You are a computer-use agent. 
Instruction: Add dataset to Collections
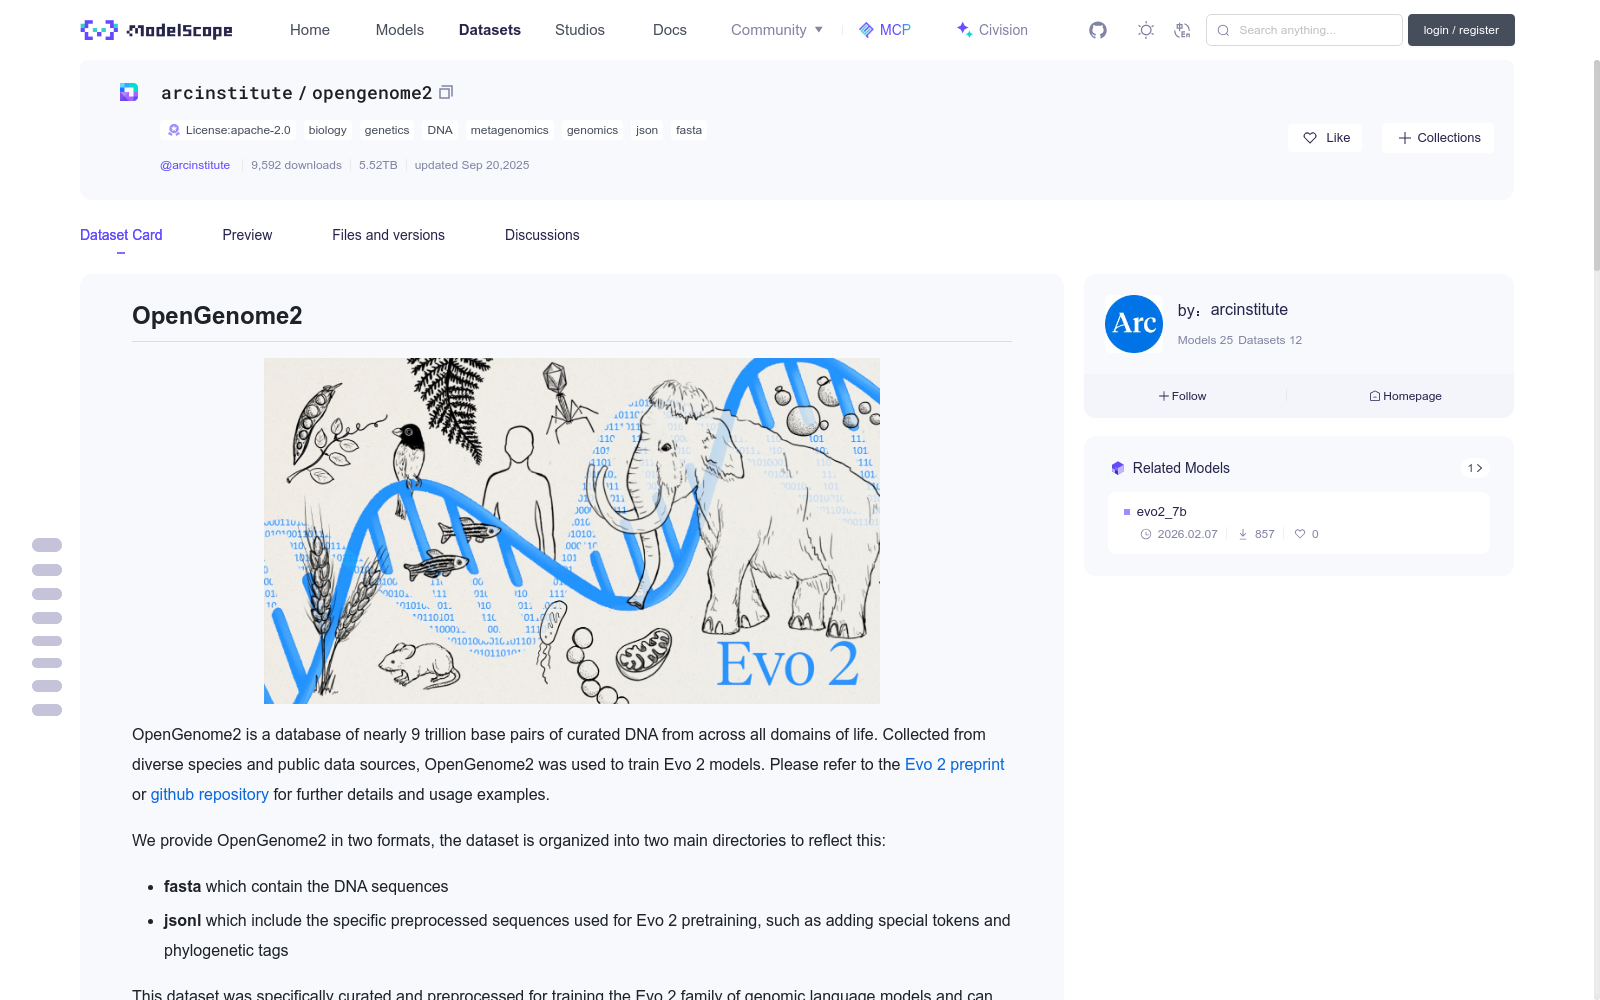pos(1438,138)
